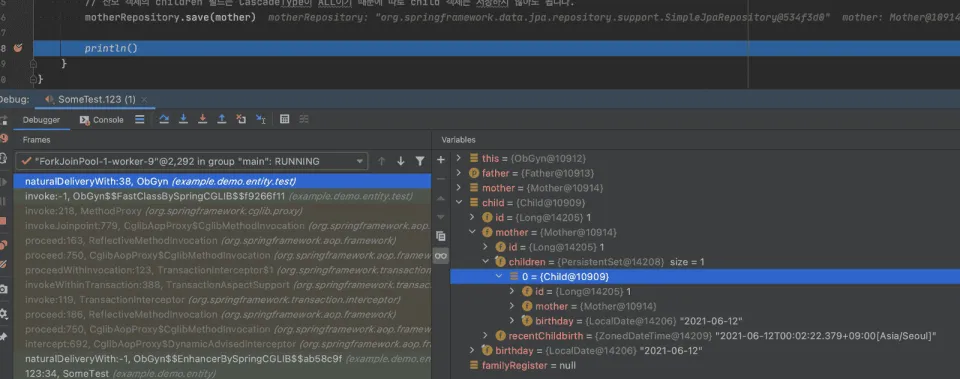Switch to the Debugger tab
Viewport: 960px width, 379px height.
[41, 120]
